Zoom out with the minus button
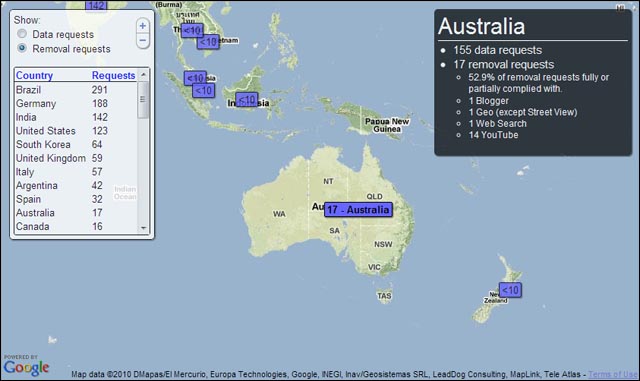Viewport: 640px width, 381px height. 142,40
